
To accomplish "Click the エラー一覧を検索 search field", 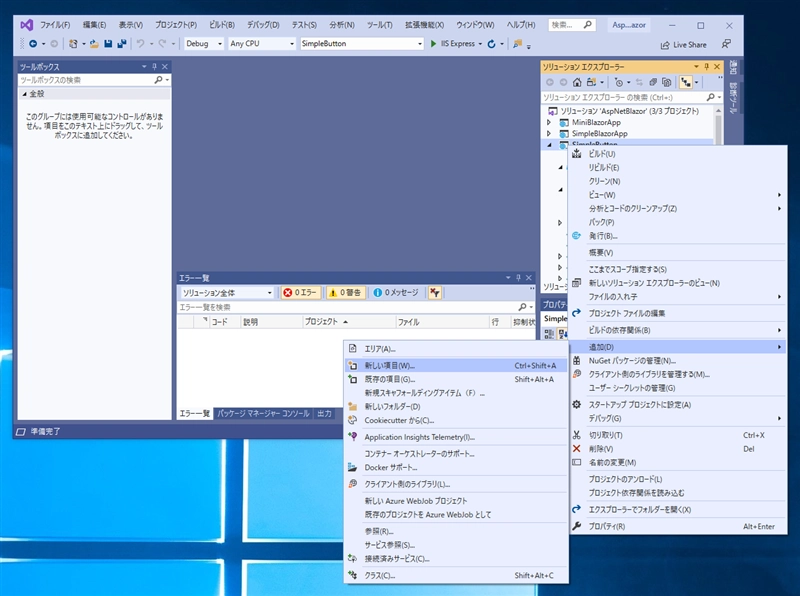I will [347, 307].
